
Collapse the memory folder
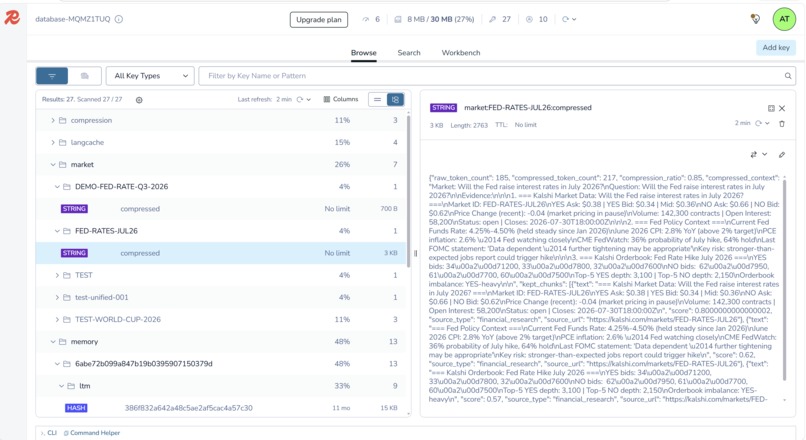(x=52, y=341)
